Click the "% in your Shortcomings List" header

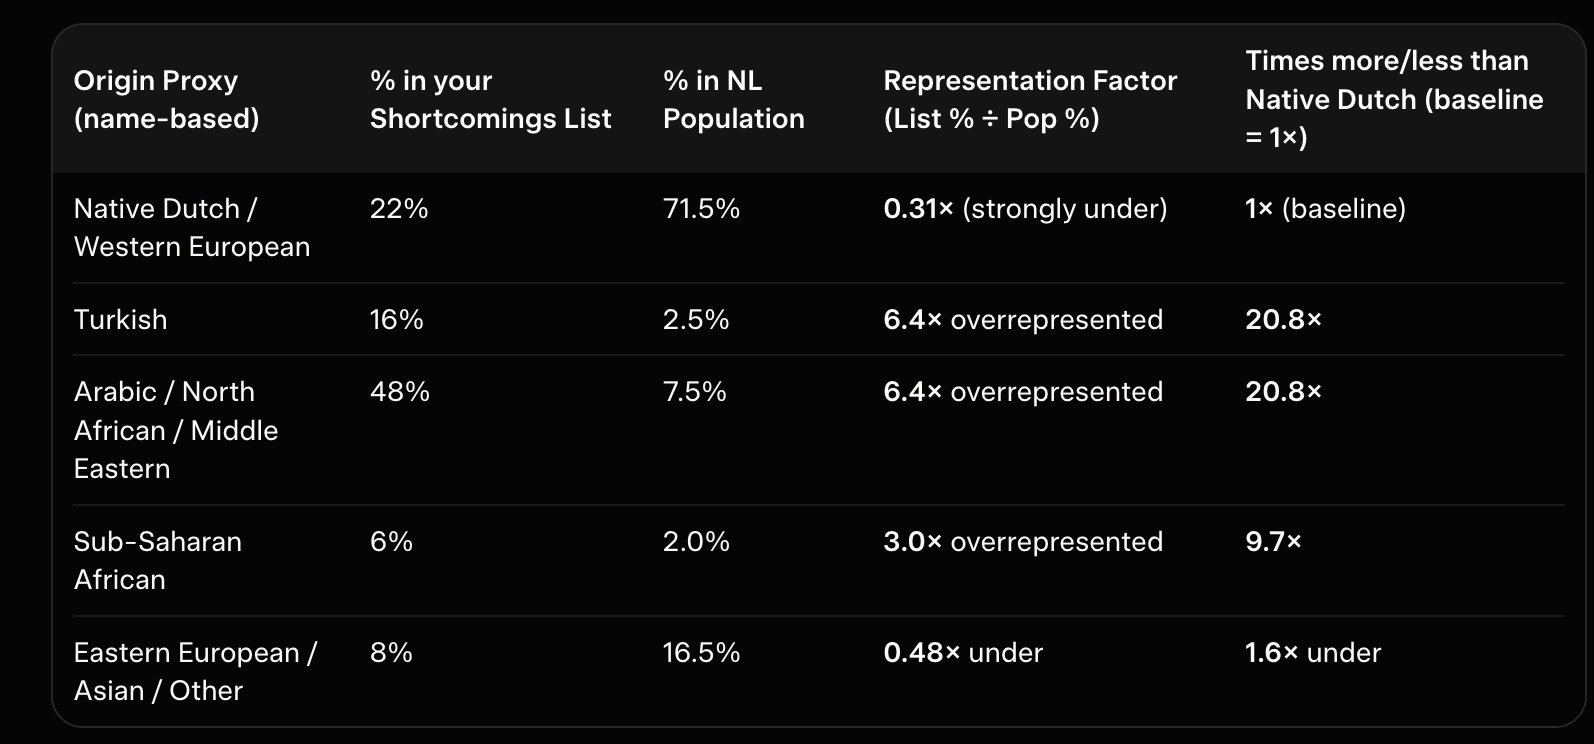coord(490,100)
